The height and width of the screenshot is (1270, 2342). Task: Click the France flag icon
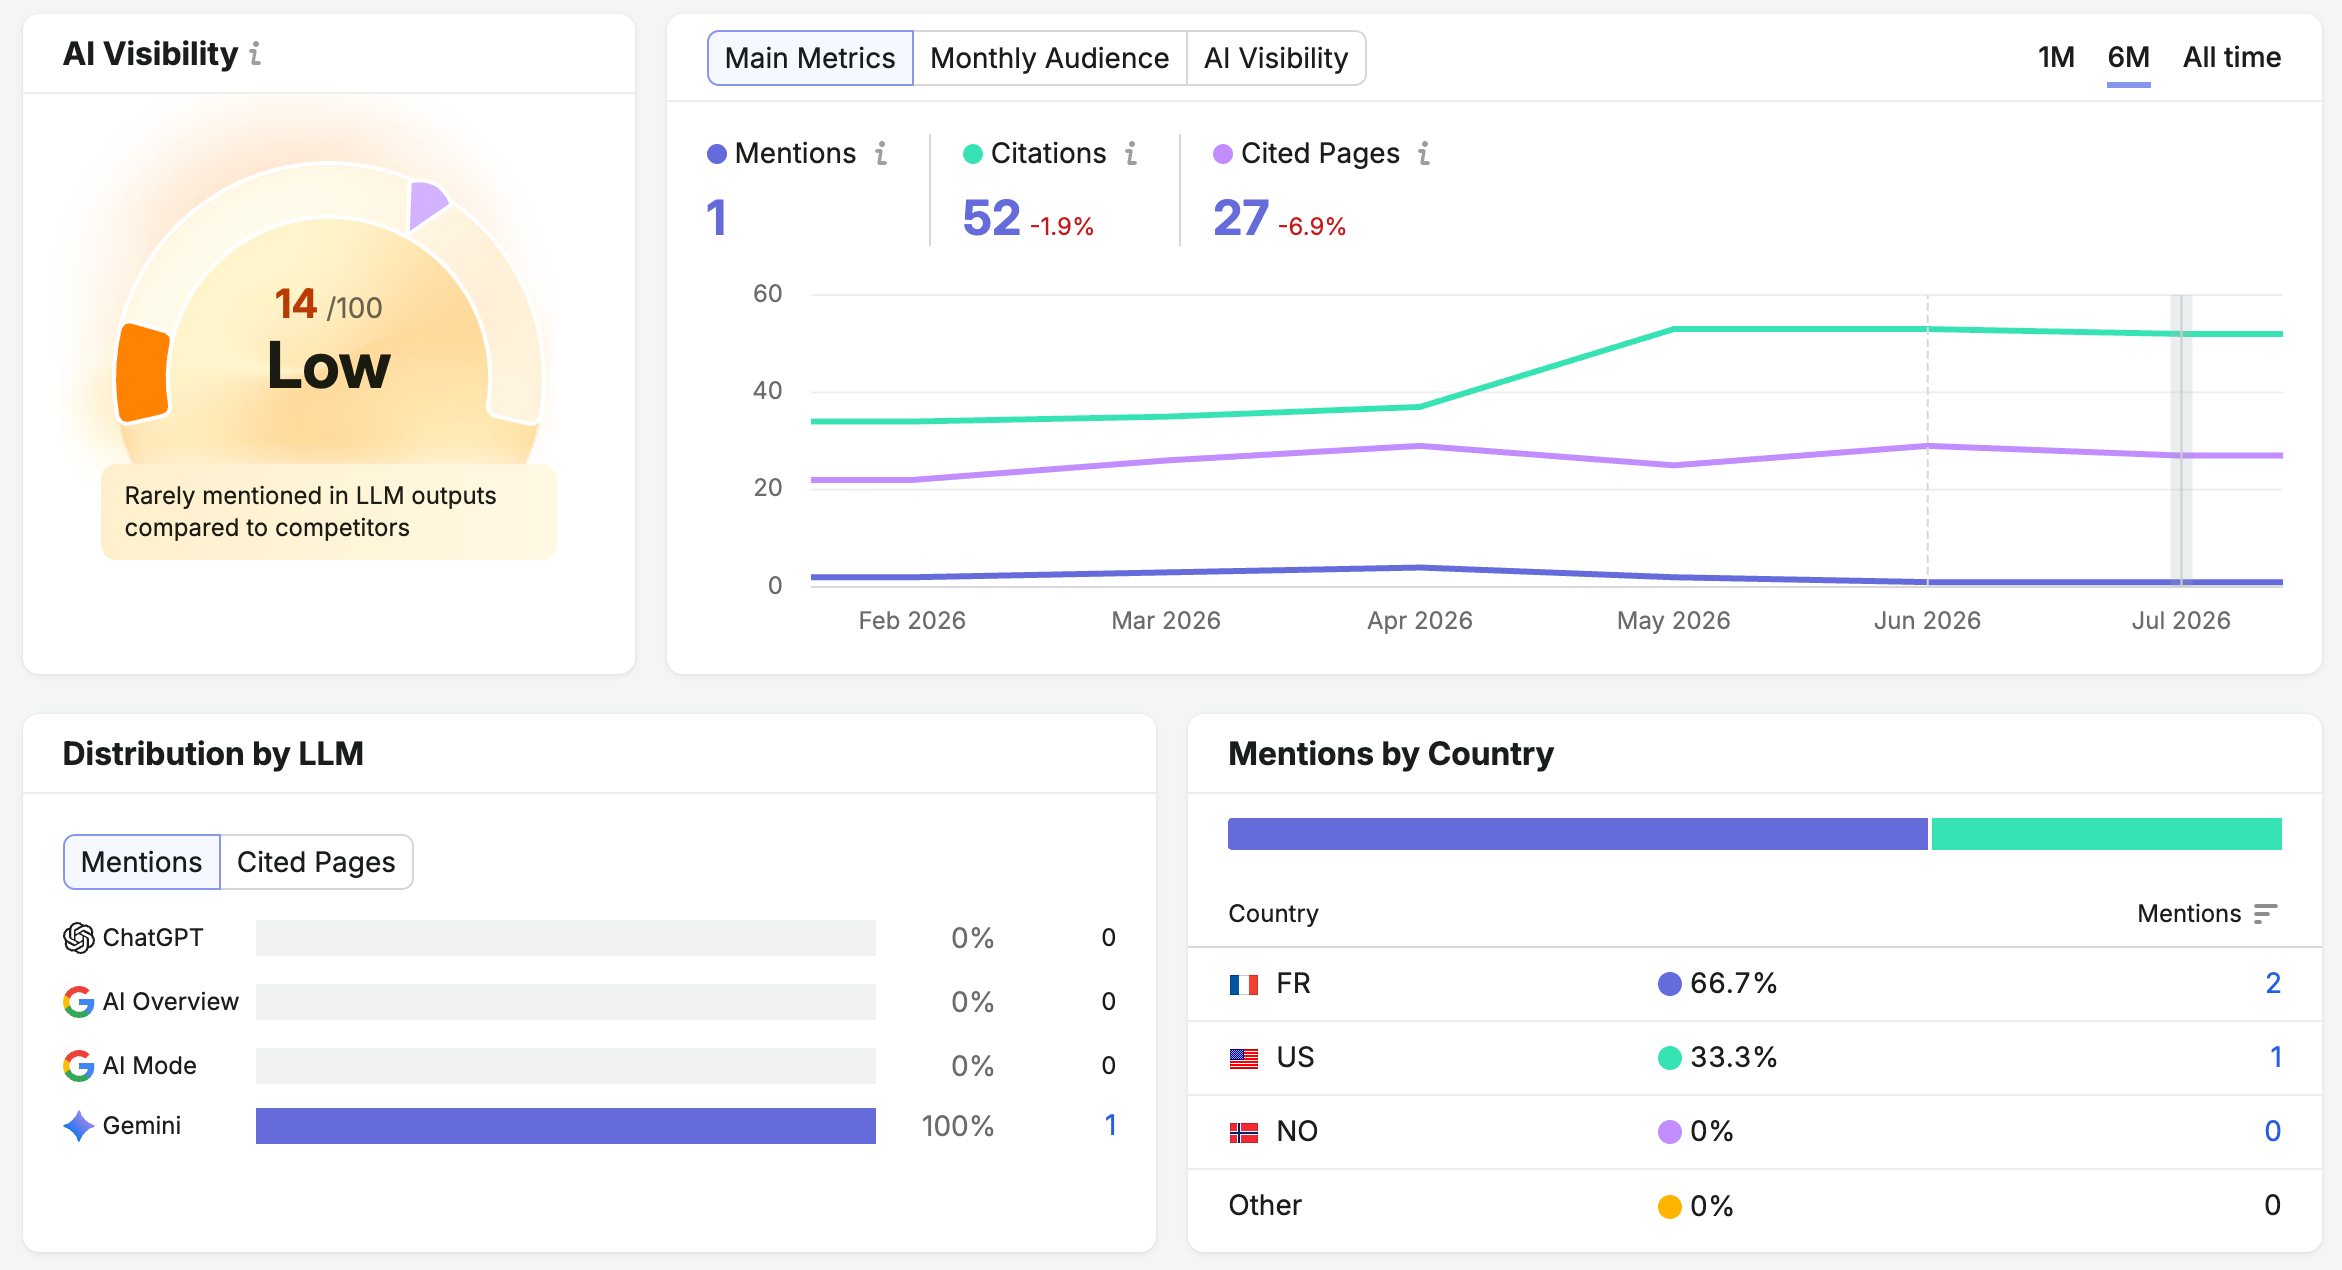[1244, 985]
